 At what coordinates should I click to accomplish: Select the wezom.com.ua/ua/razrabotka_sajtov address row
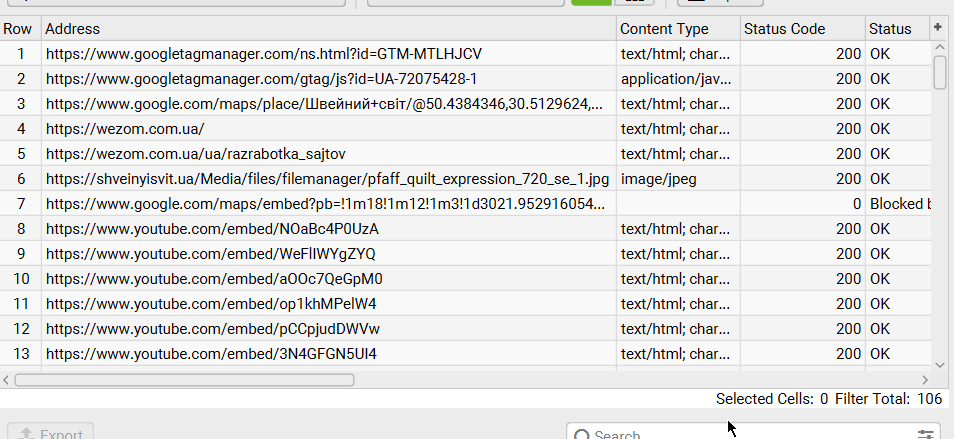(465, 154)
